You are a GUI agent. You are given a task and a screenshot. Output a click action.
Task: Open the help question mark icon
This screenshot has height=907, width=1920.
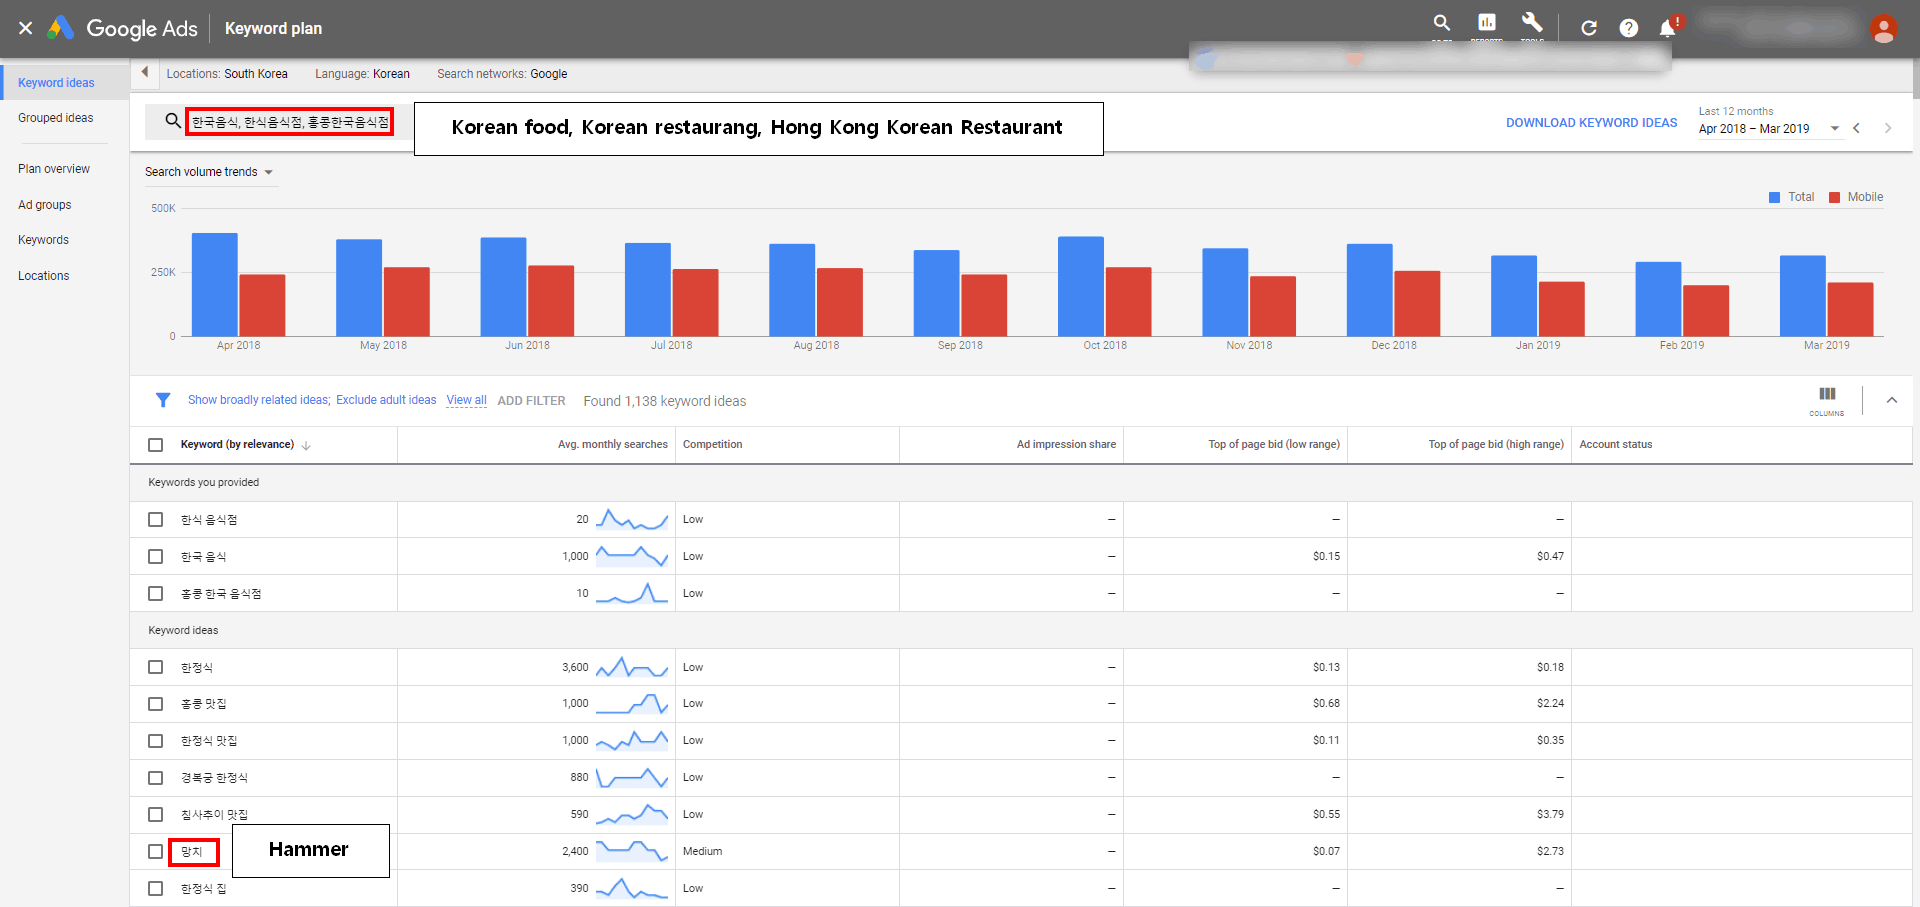1628,28
